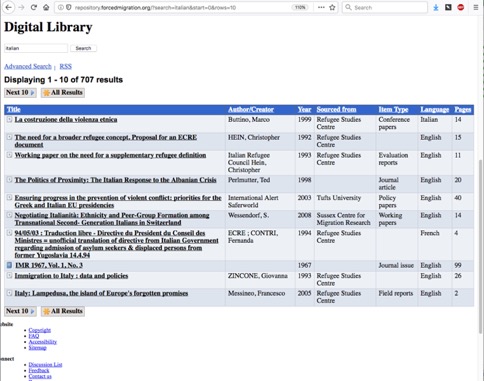
Task: Open Negotiating Italianità working paper
Action: [x=112, y=219]
